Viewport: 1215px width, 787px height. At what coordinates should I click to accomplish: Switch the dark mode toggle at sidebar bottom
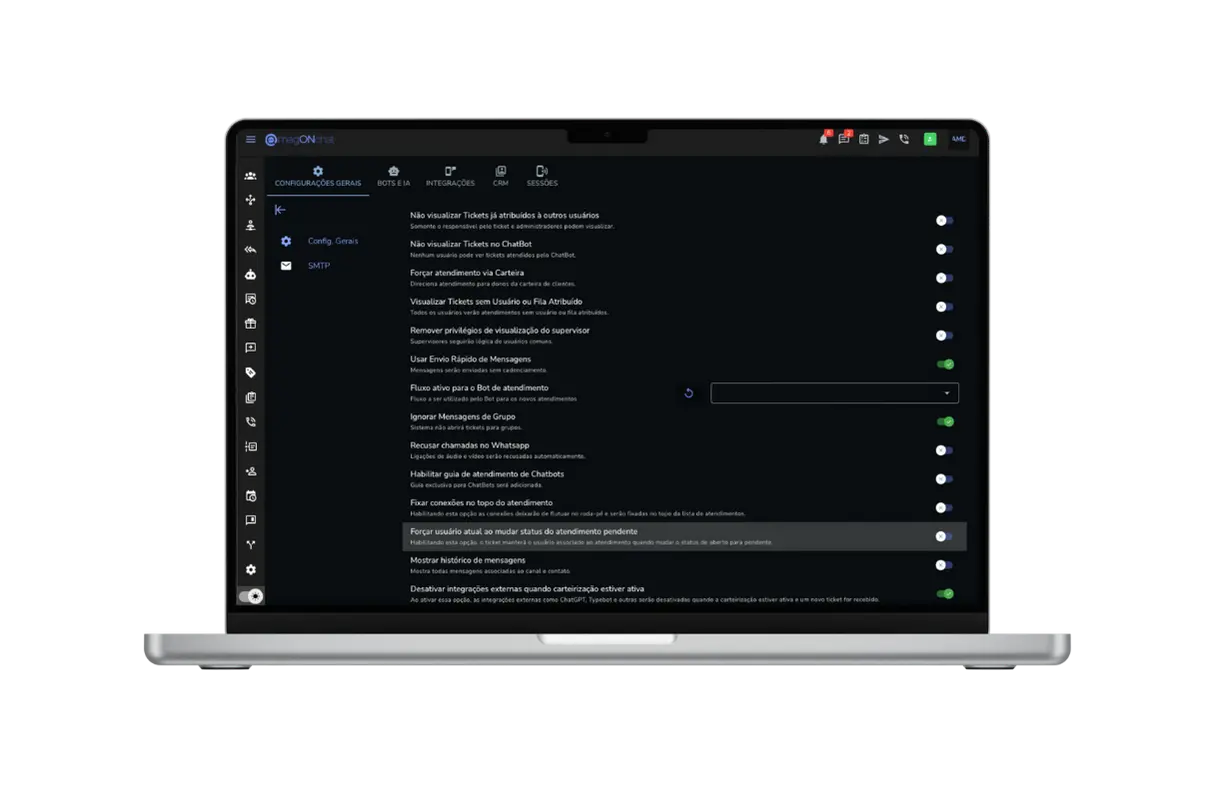(x=251, y=596)
